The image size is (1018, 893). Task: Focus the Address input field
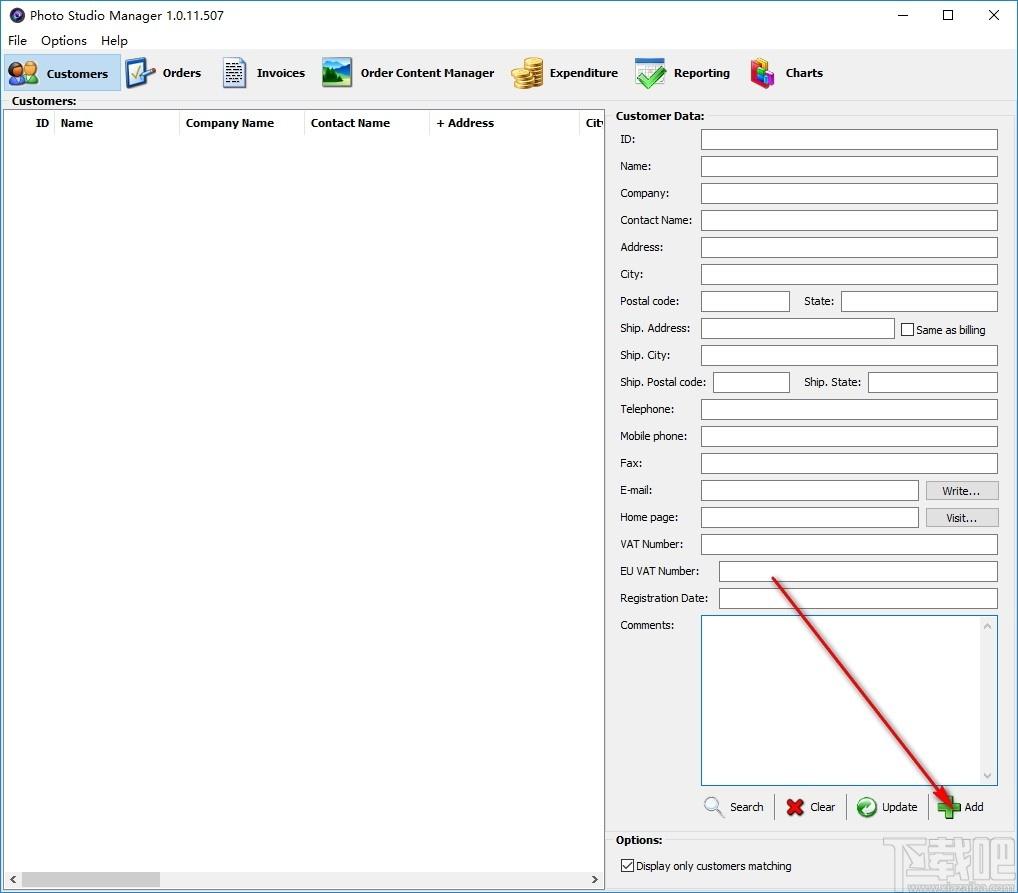tap(849, 247)
